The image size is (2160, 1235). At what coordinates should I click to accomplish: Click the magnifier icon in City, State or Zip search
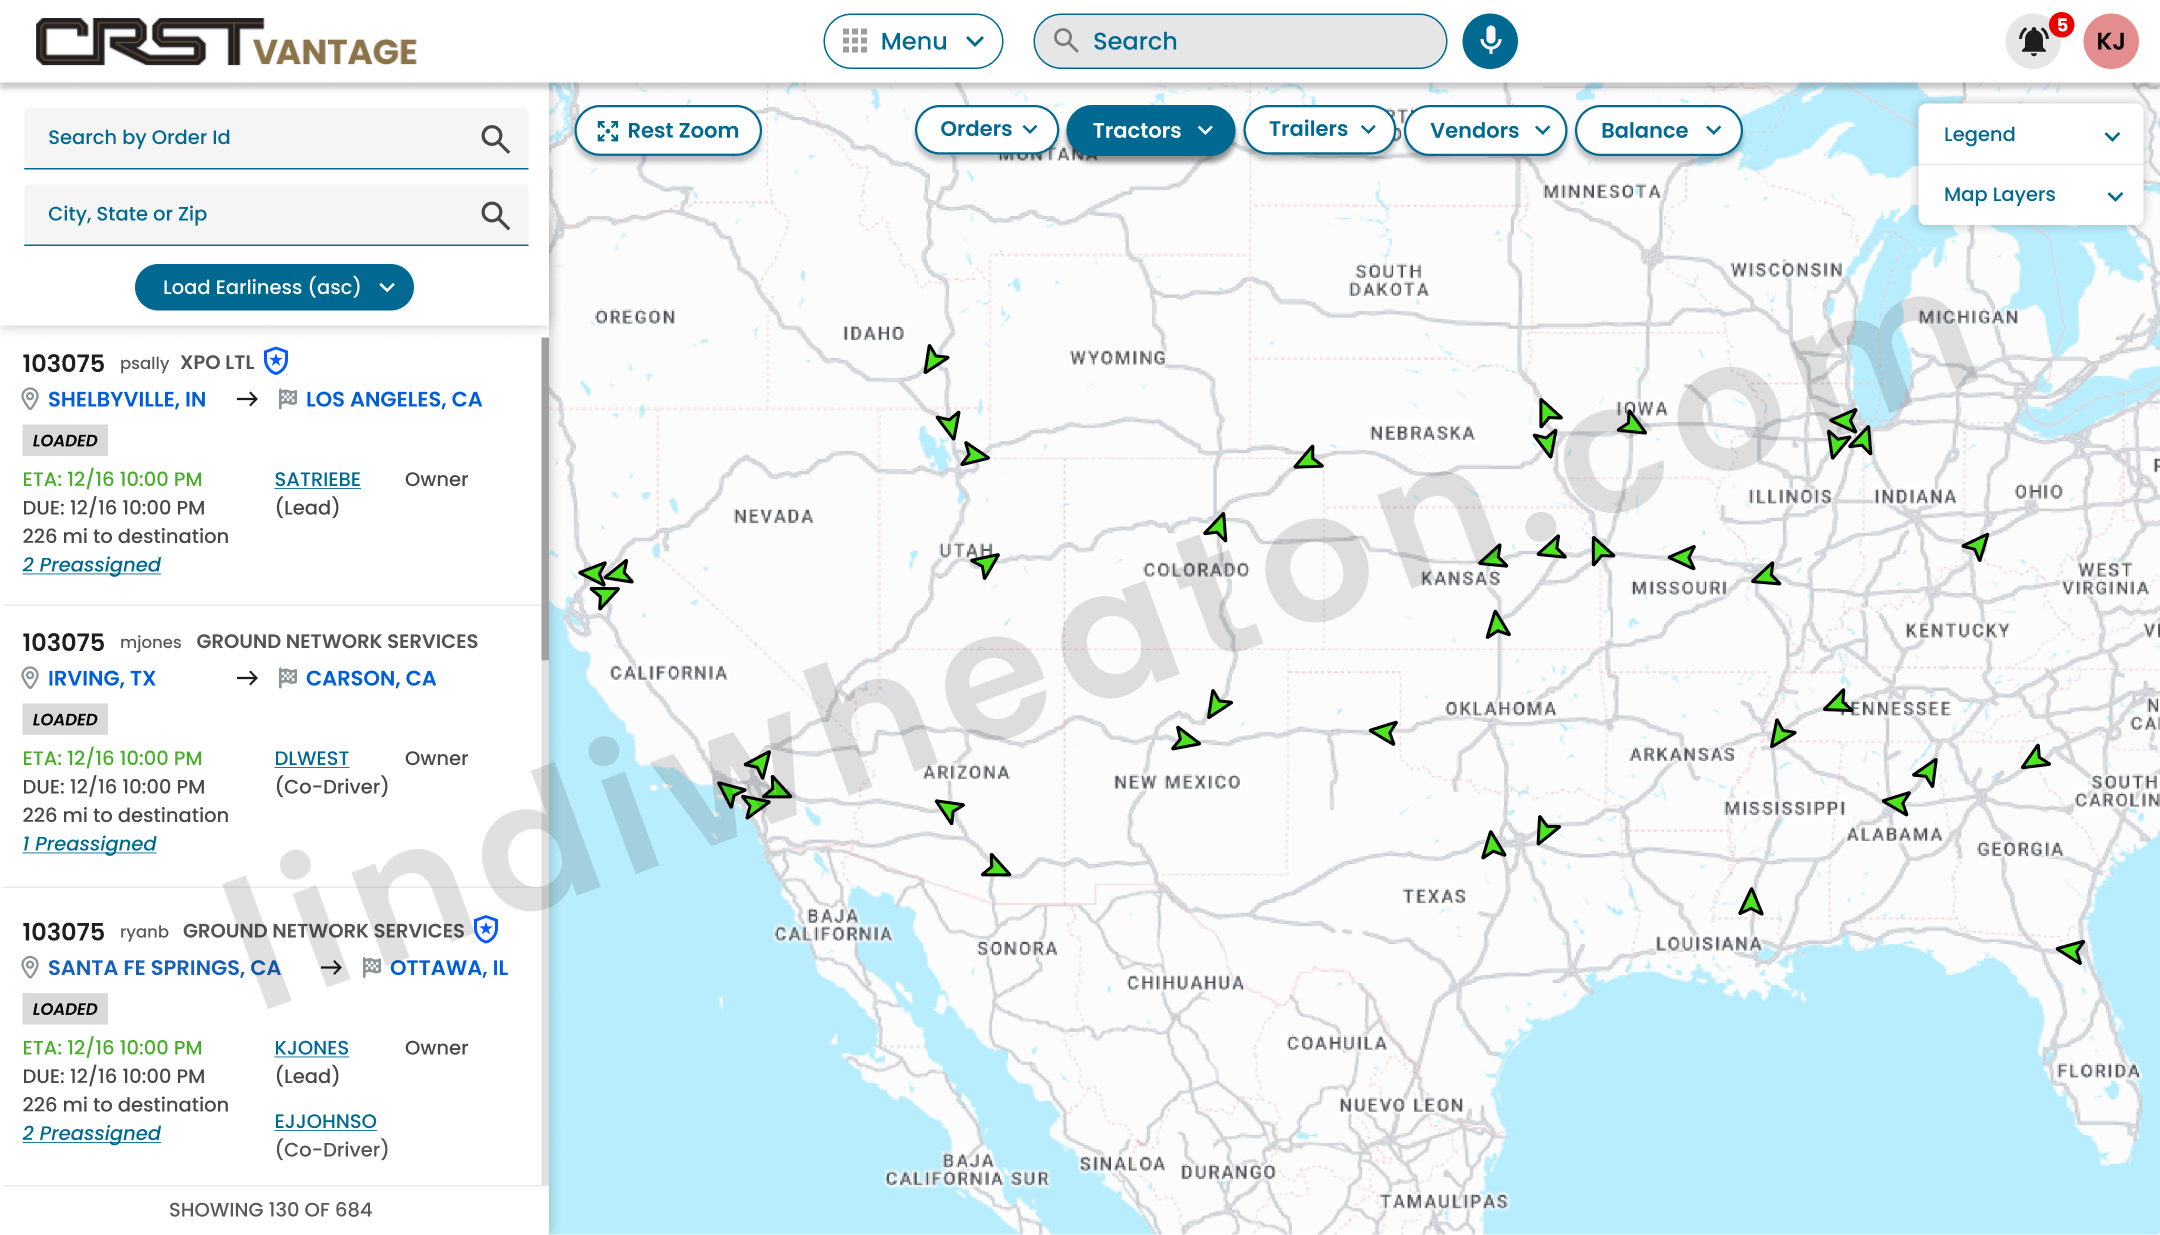tap(495, 215)
